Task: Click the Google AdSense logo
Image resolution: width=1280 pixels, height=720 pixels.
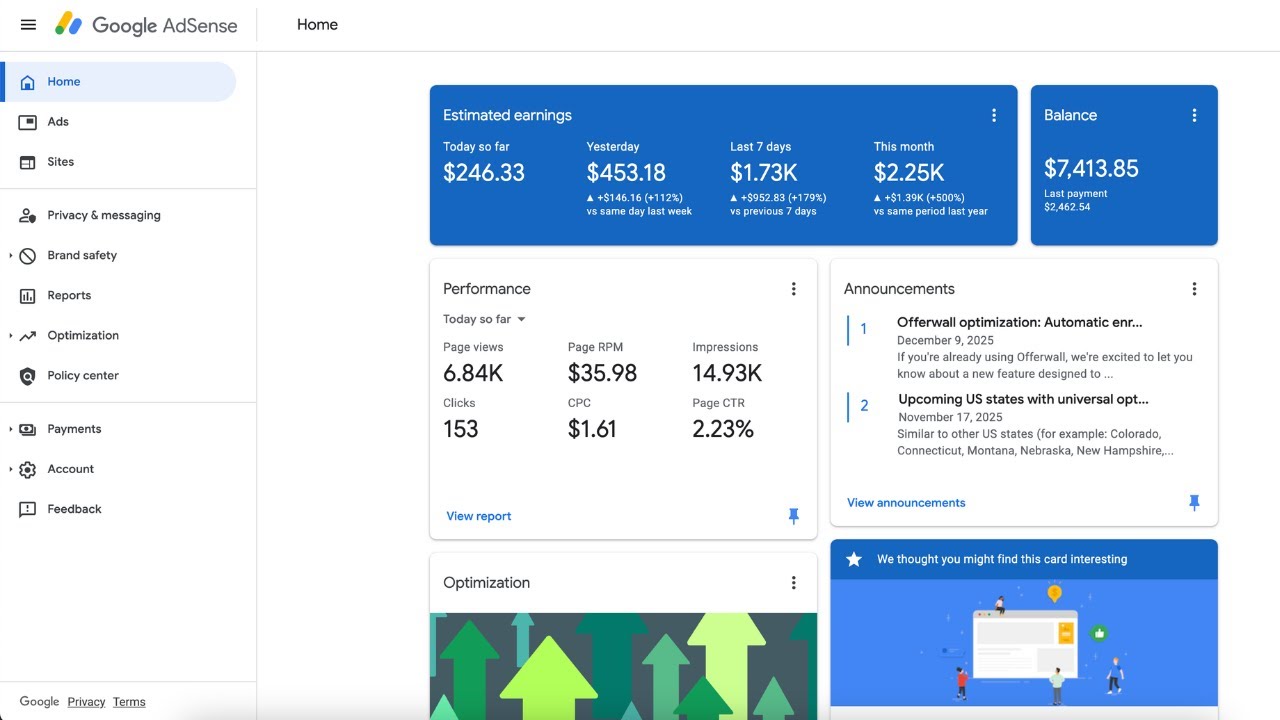Action: pos(146,25)
